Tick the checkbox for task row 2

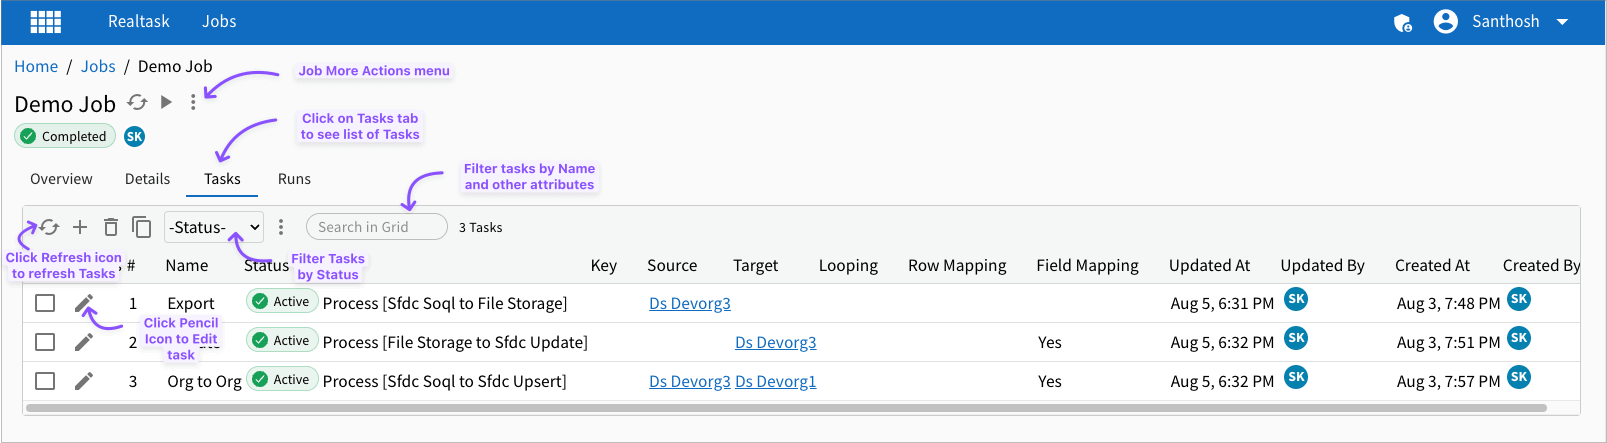tap(45, 342)
